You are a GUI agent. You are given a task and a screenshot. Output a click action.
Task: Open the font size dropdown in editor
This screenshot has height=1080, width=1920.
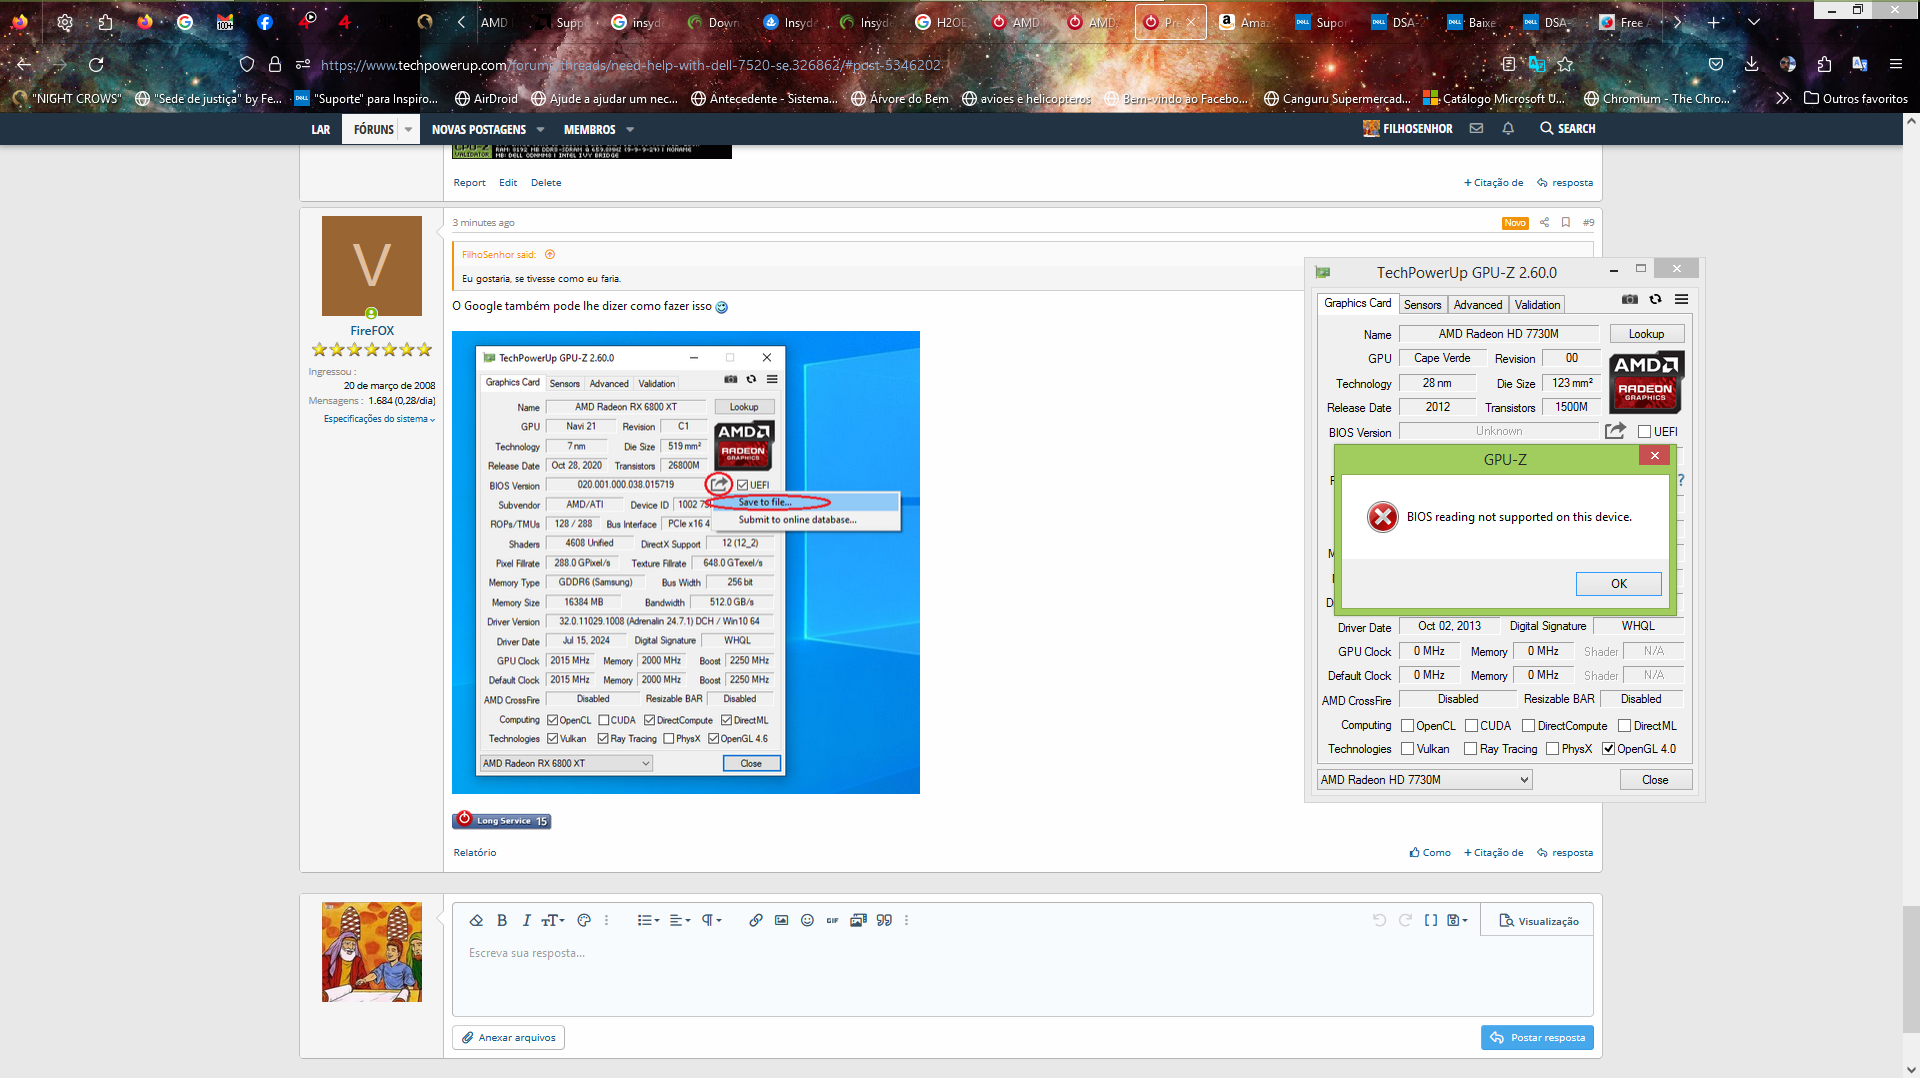[553, 920]
